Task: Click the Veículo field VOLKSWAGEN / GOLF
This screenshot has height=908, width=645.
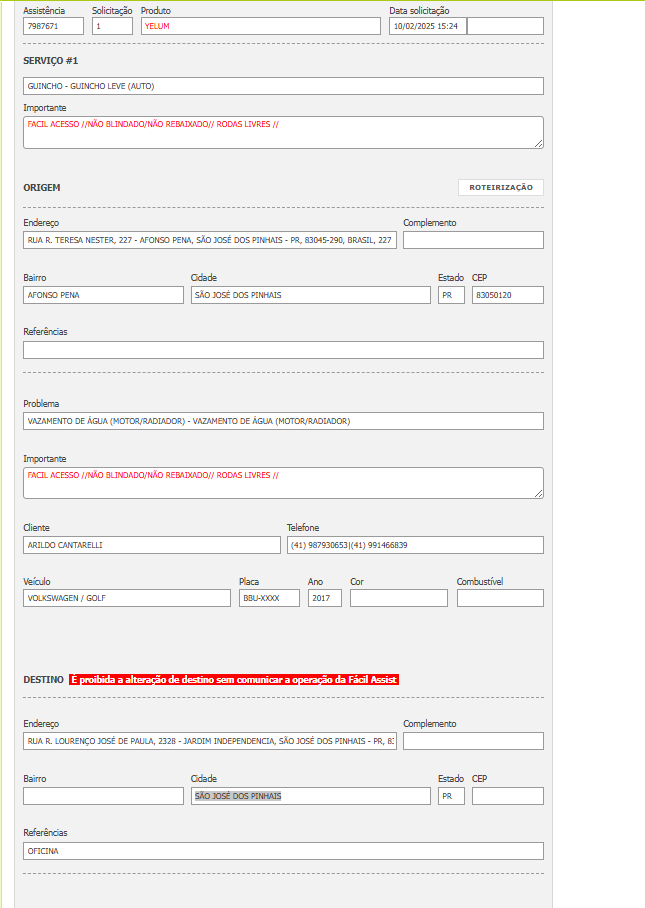Action: [127, 598]
